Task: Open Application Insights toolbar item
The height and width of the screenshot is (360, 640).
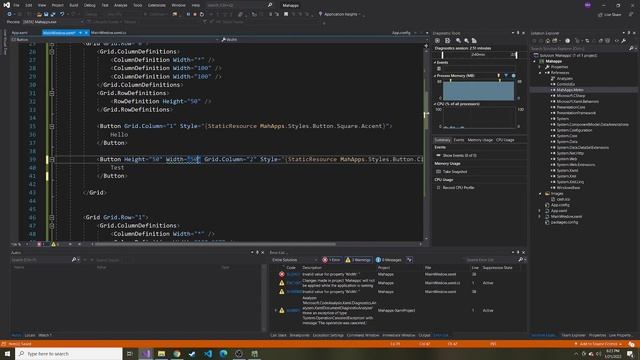Action: (340, 14)
